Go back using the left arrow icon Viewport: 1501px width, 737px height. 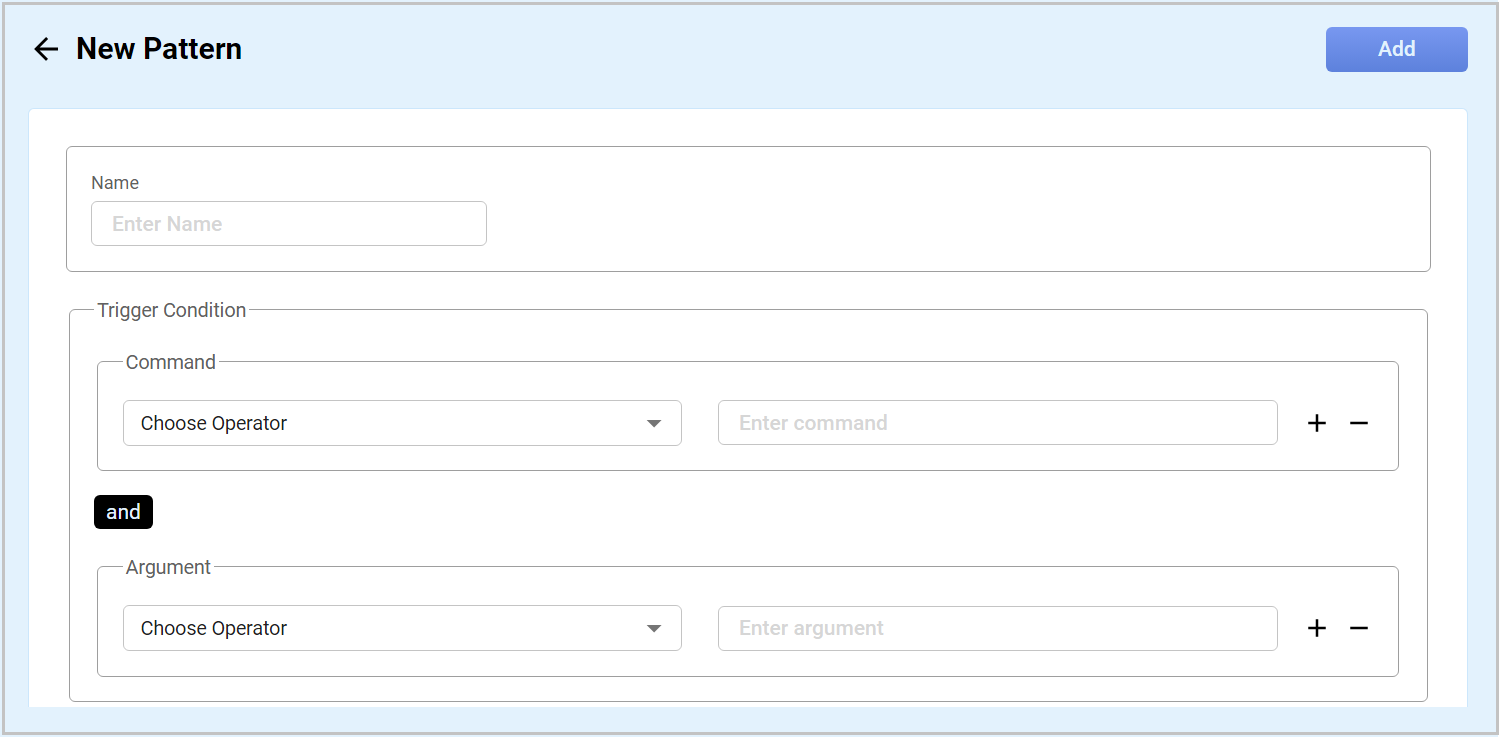point(46,49)
